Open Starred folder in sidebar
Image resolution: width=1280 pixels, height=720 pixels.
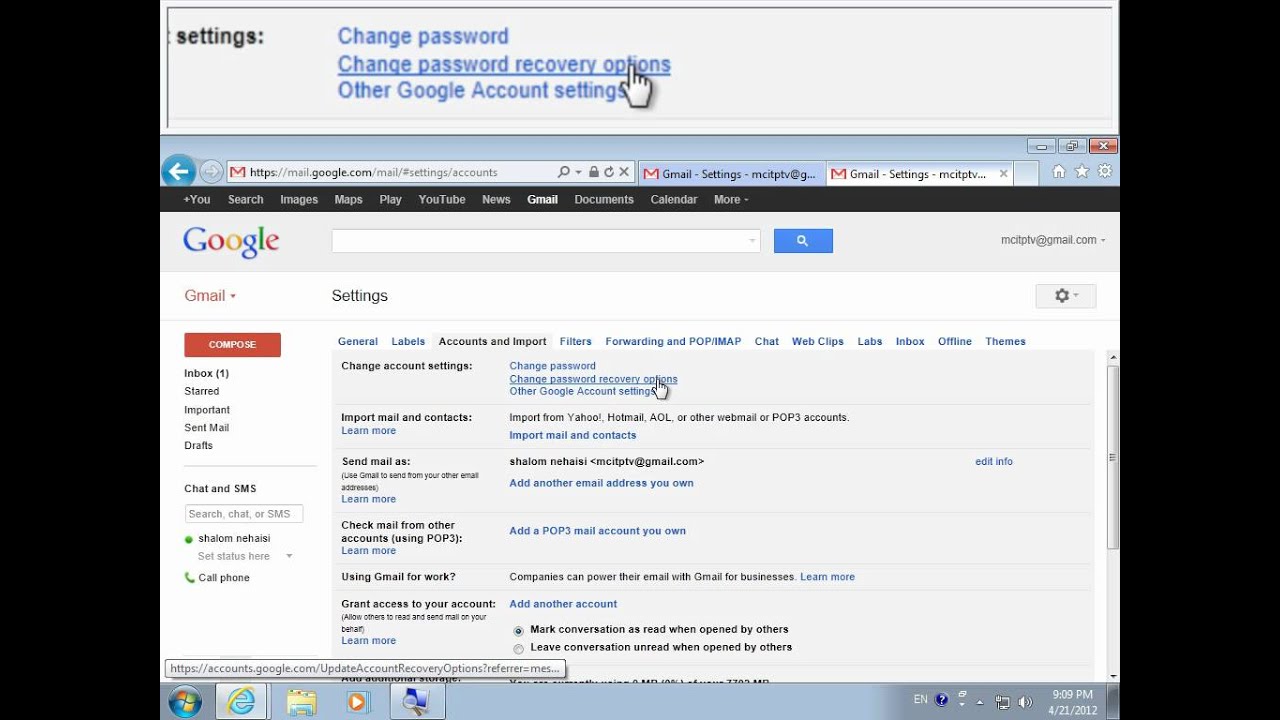(x=201, y=391)
